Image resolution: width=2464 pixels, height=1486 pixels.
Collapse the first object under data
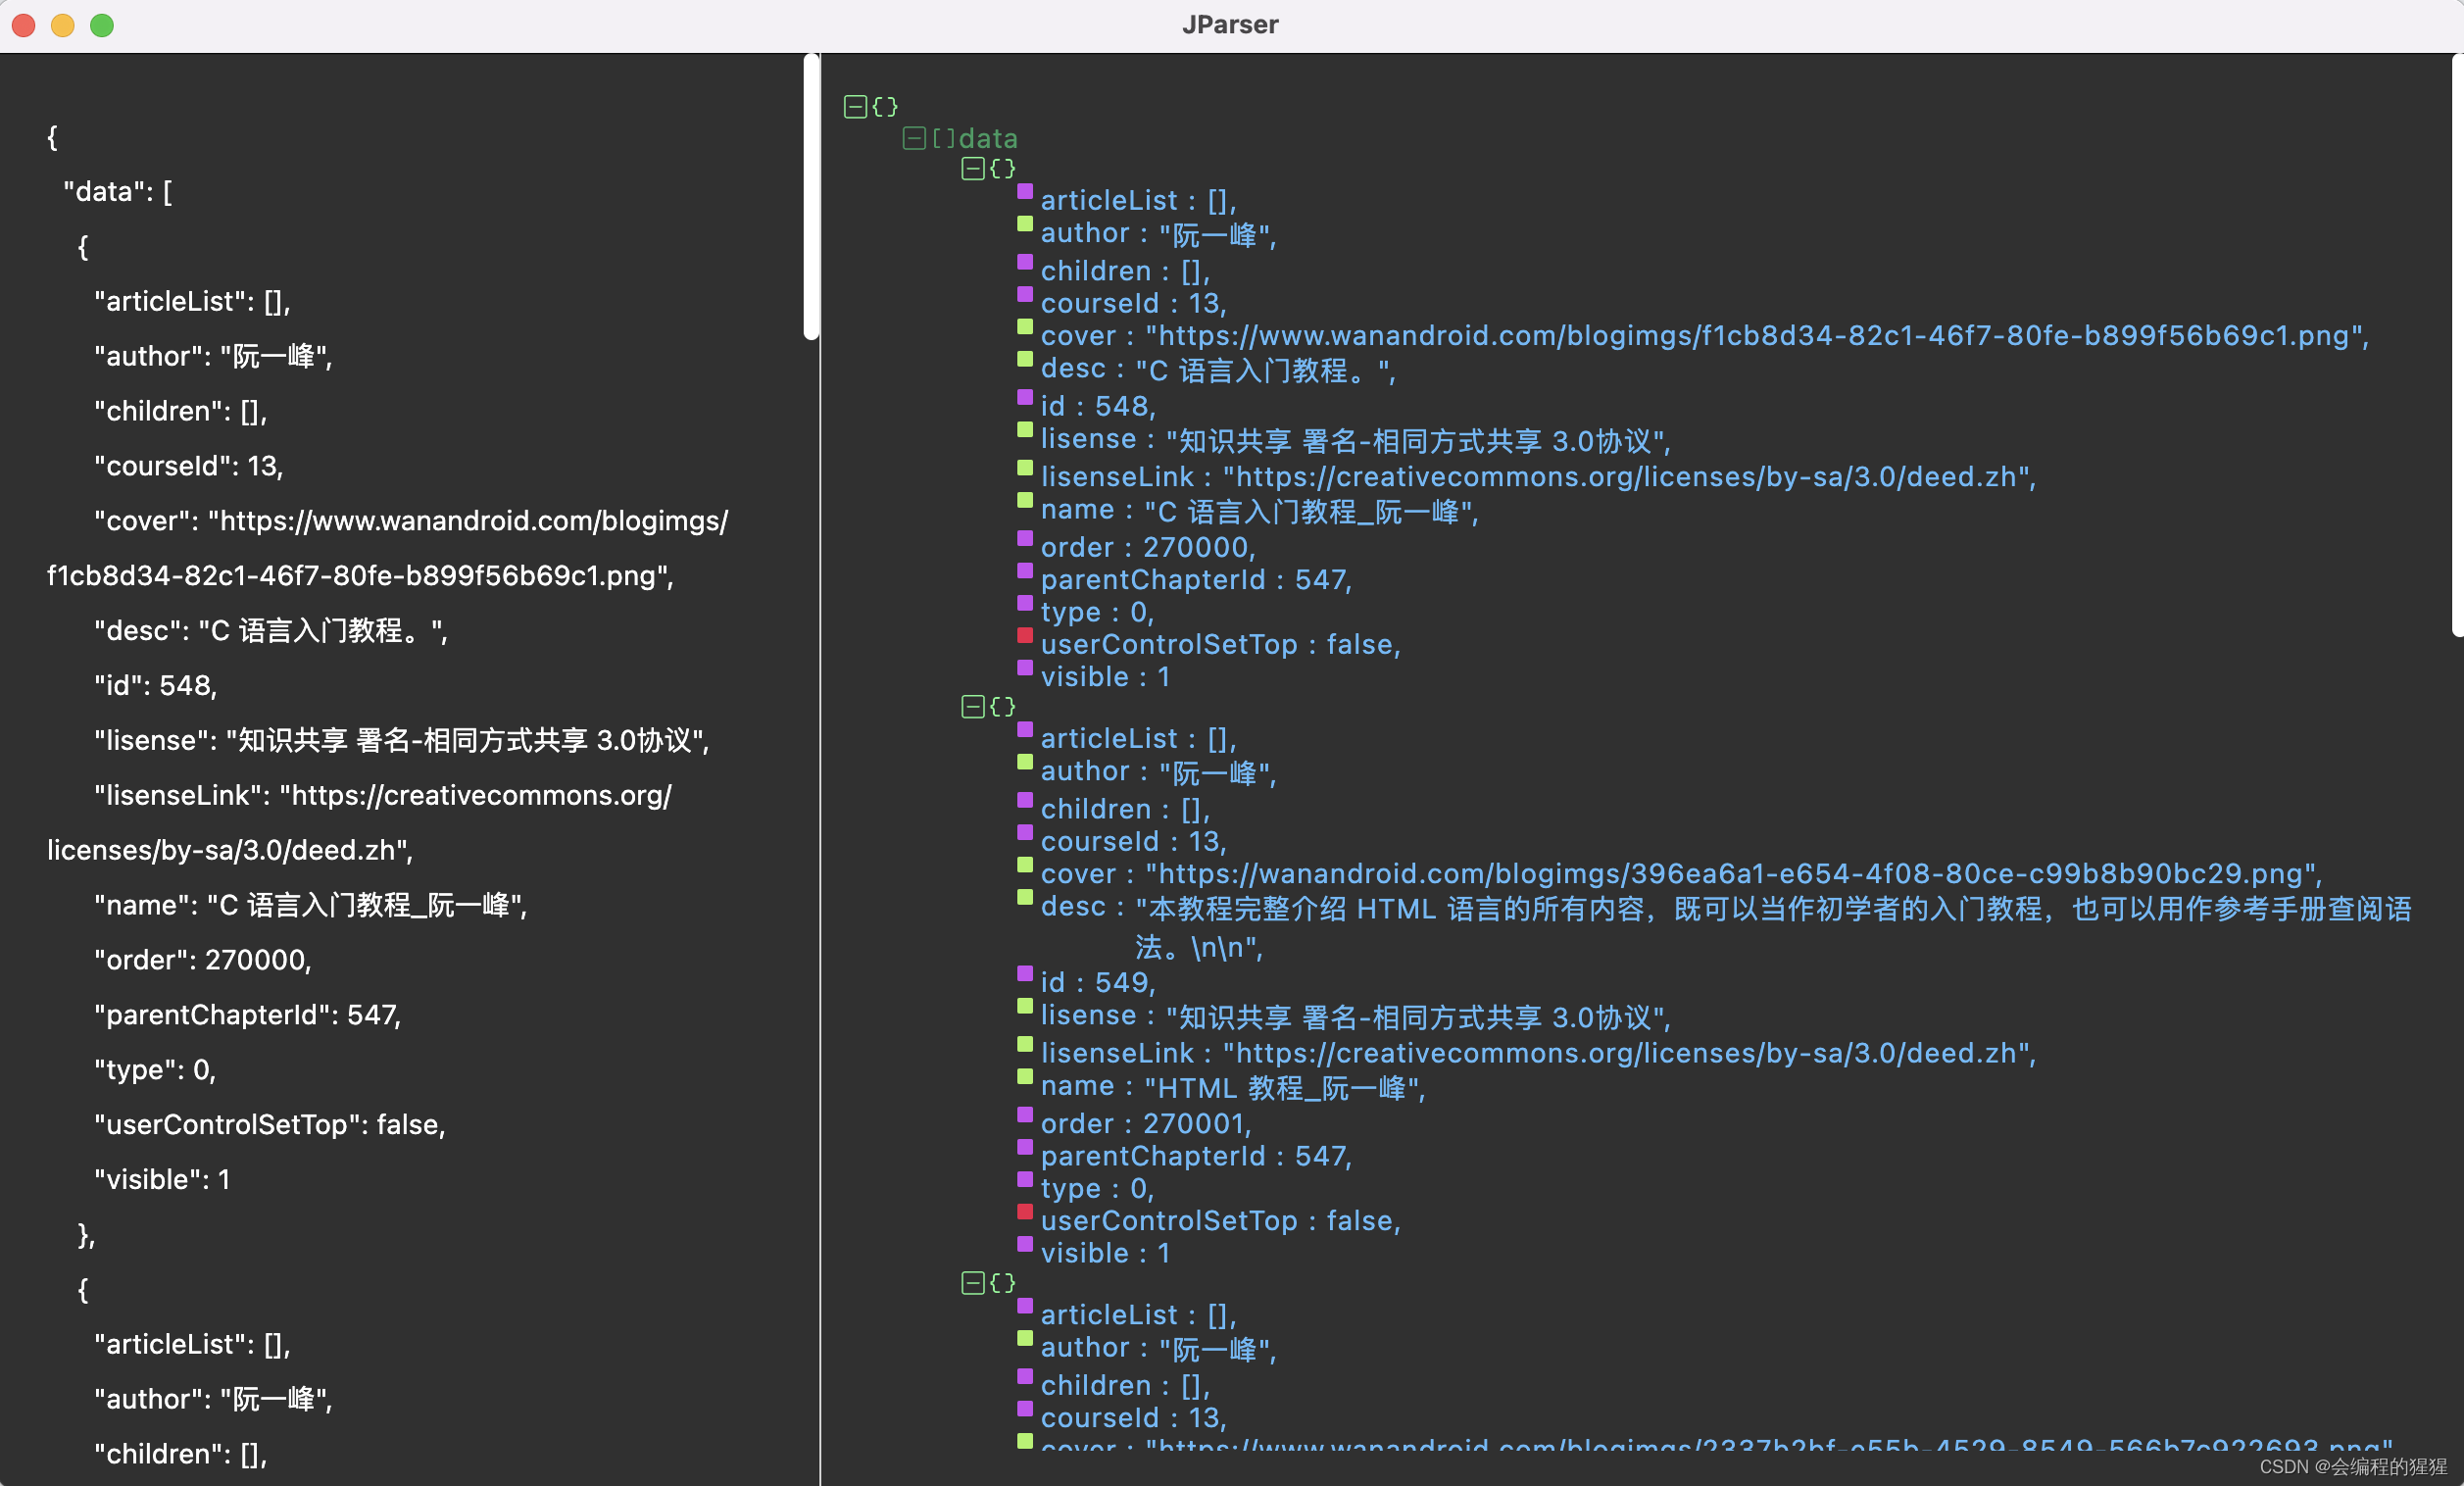click(x=972, y=168)
